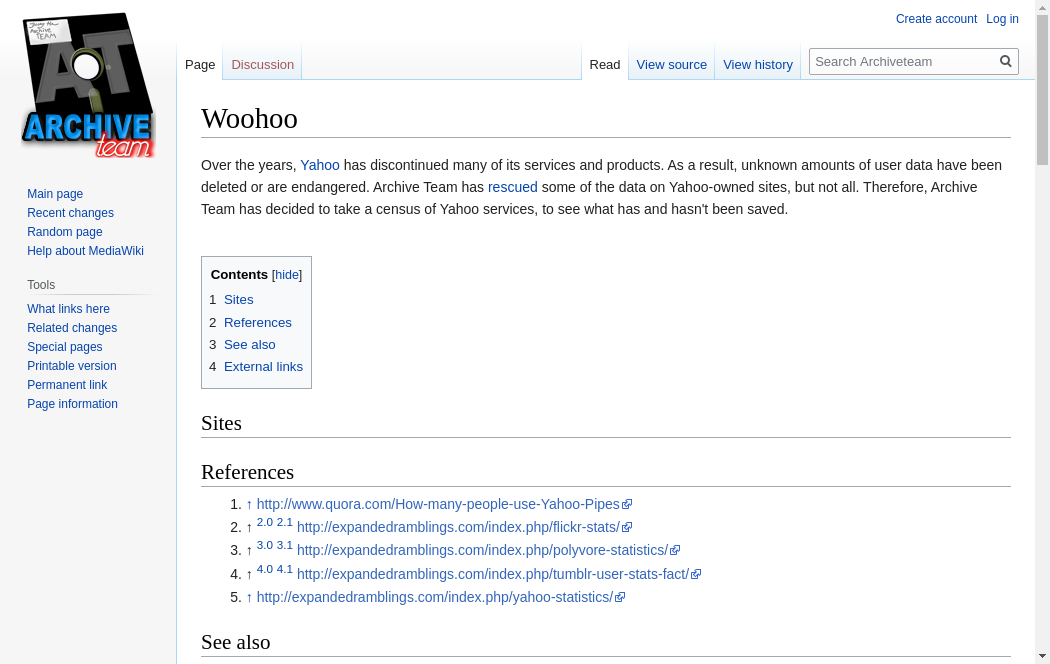Viewport: 1050px width, 664px height.
Task: Click up-arrow backlink of Quora reference
Action: coord(249,505)
